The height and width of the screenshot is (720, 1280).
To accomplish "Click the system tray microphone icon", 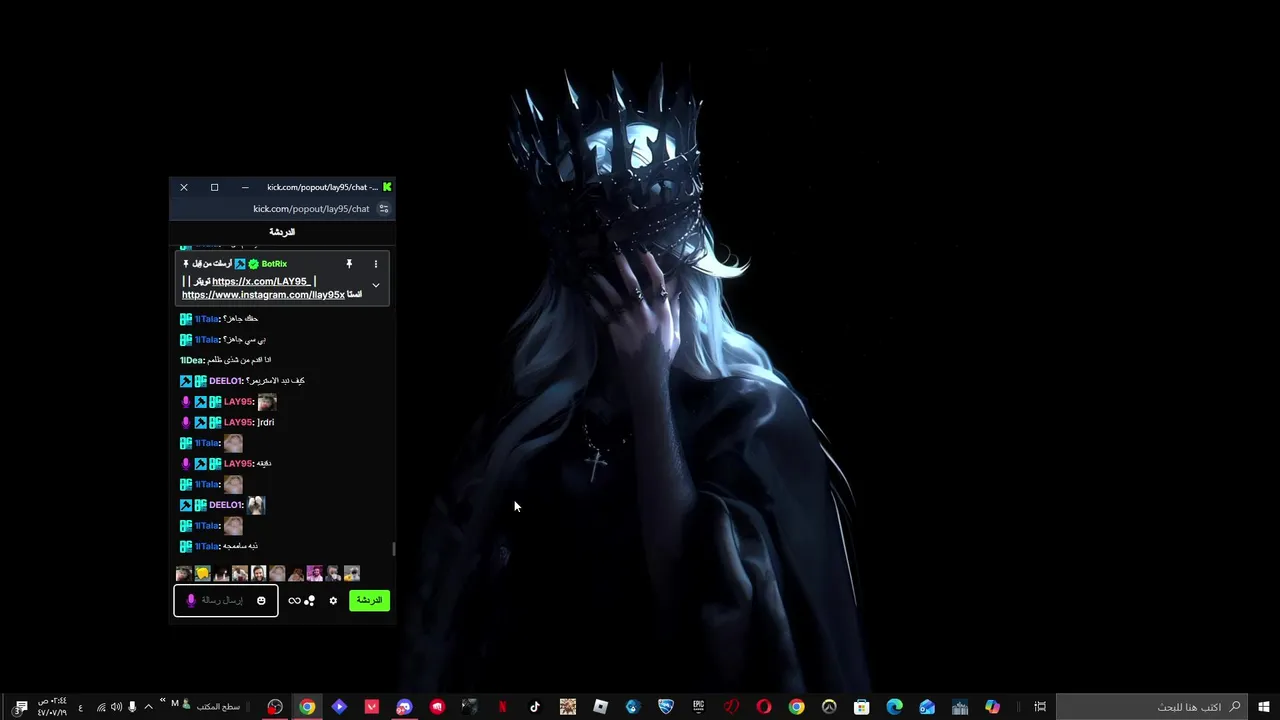I will 132,707.
